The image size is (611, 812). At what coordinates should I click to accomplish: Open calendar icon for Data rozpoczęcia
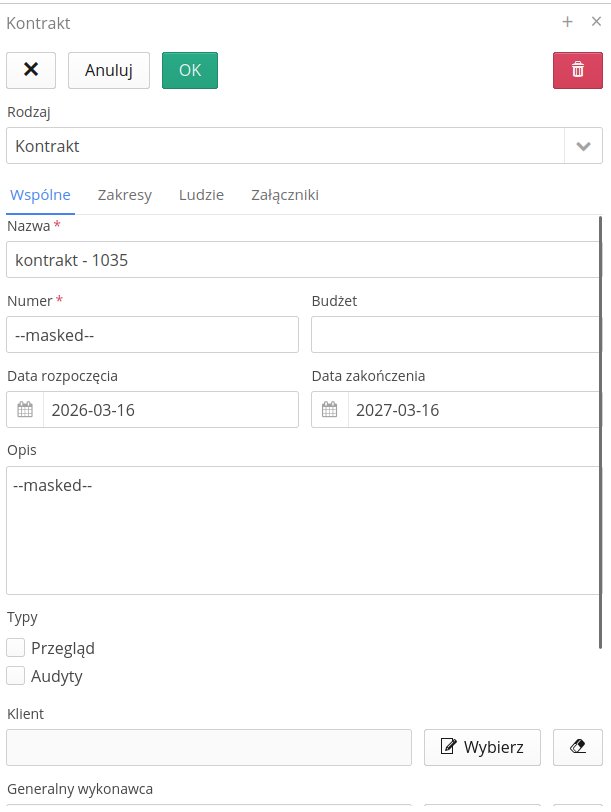click(x=25, y=410)
